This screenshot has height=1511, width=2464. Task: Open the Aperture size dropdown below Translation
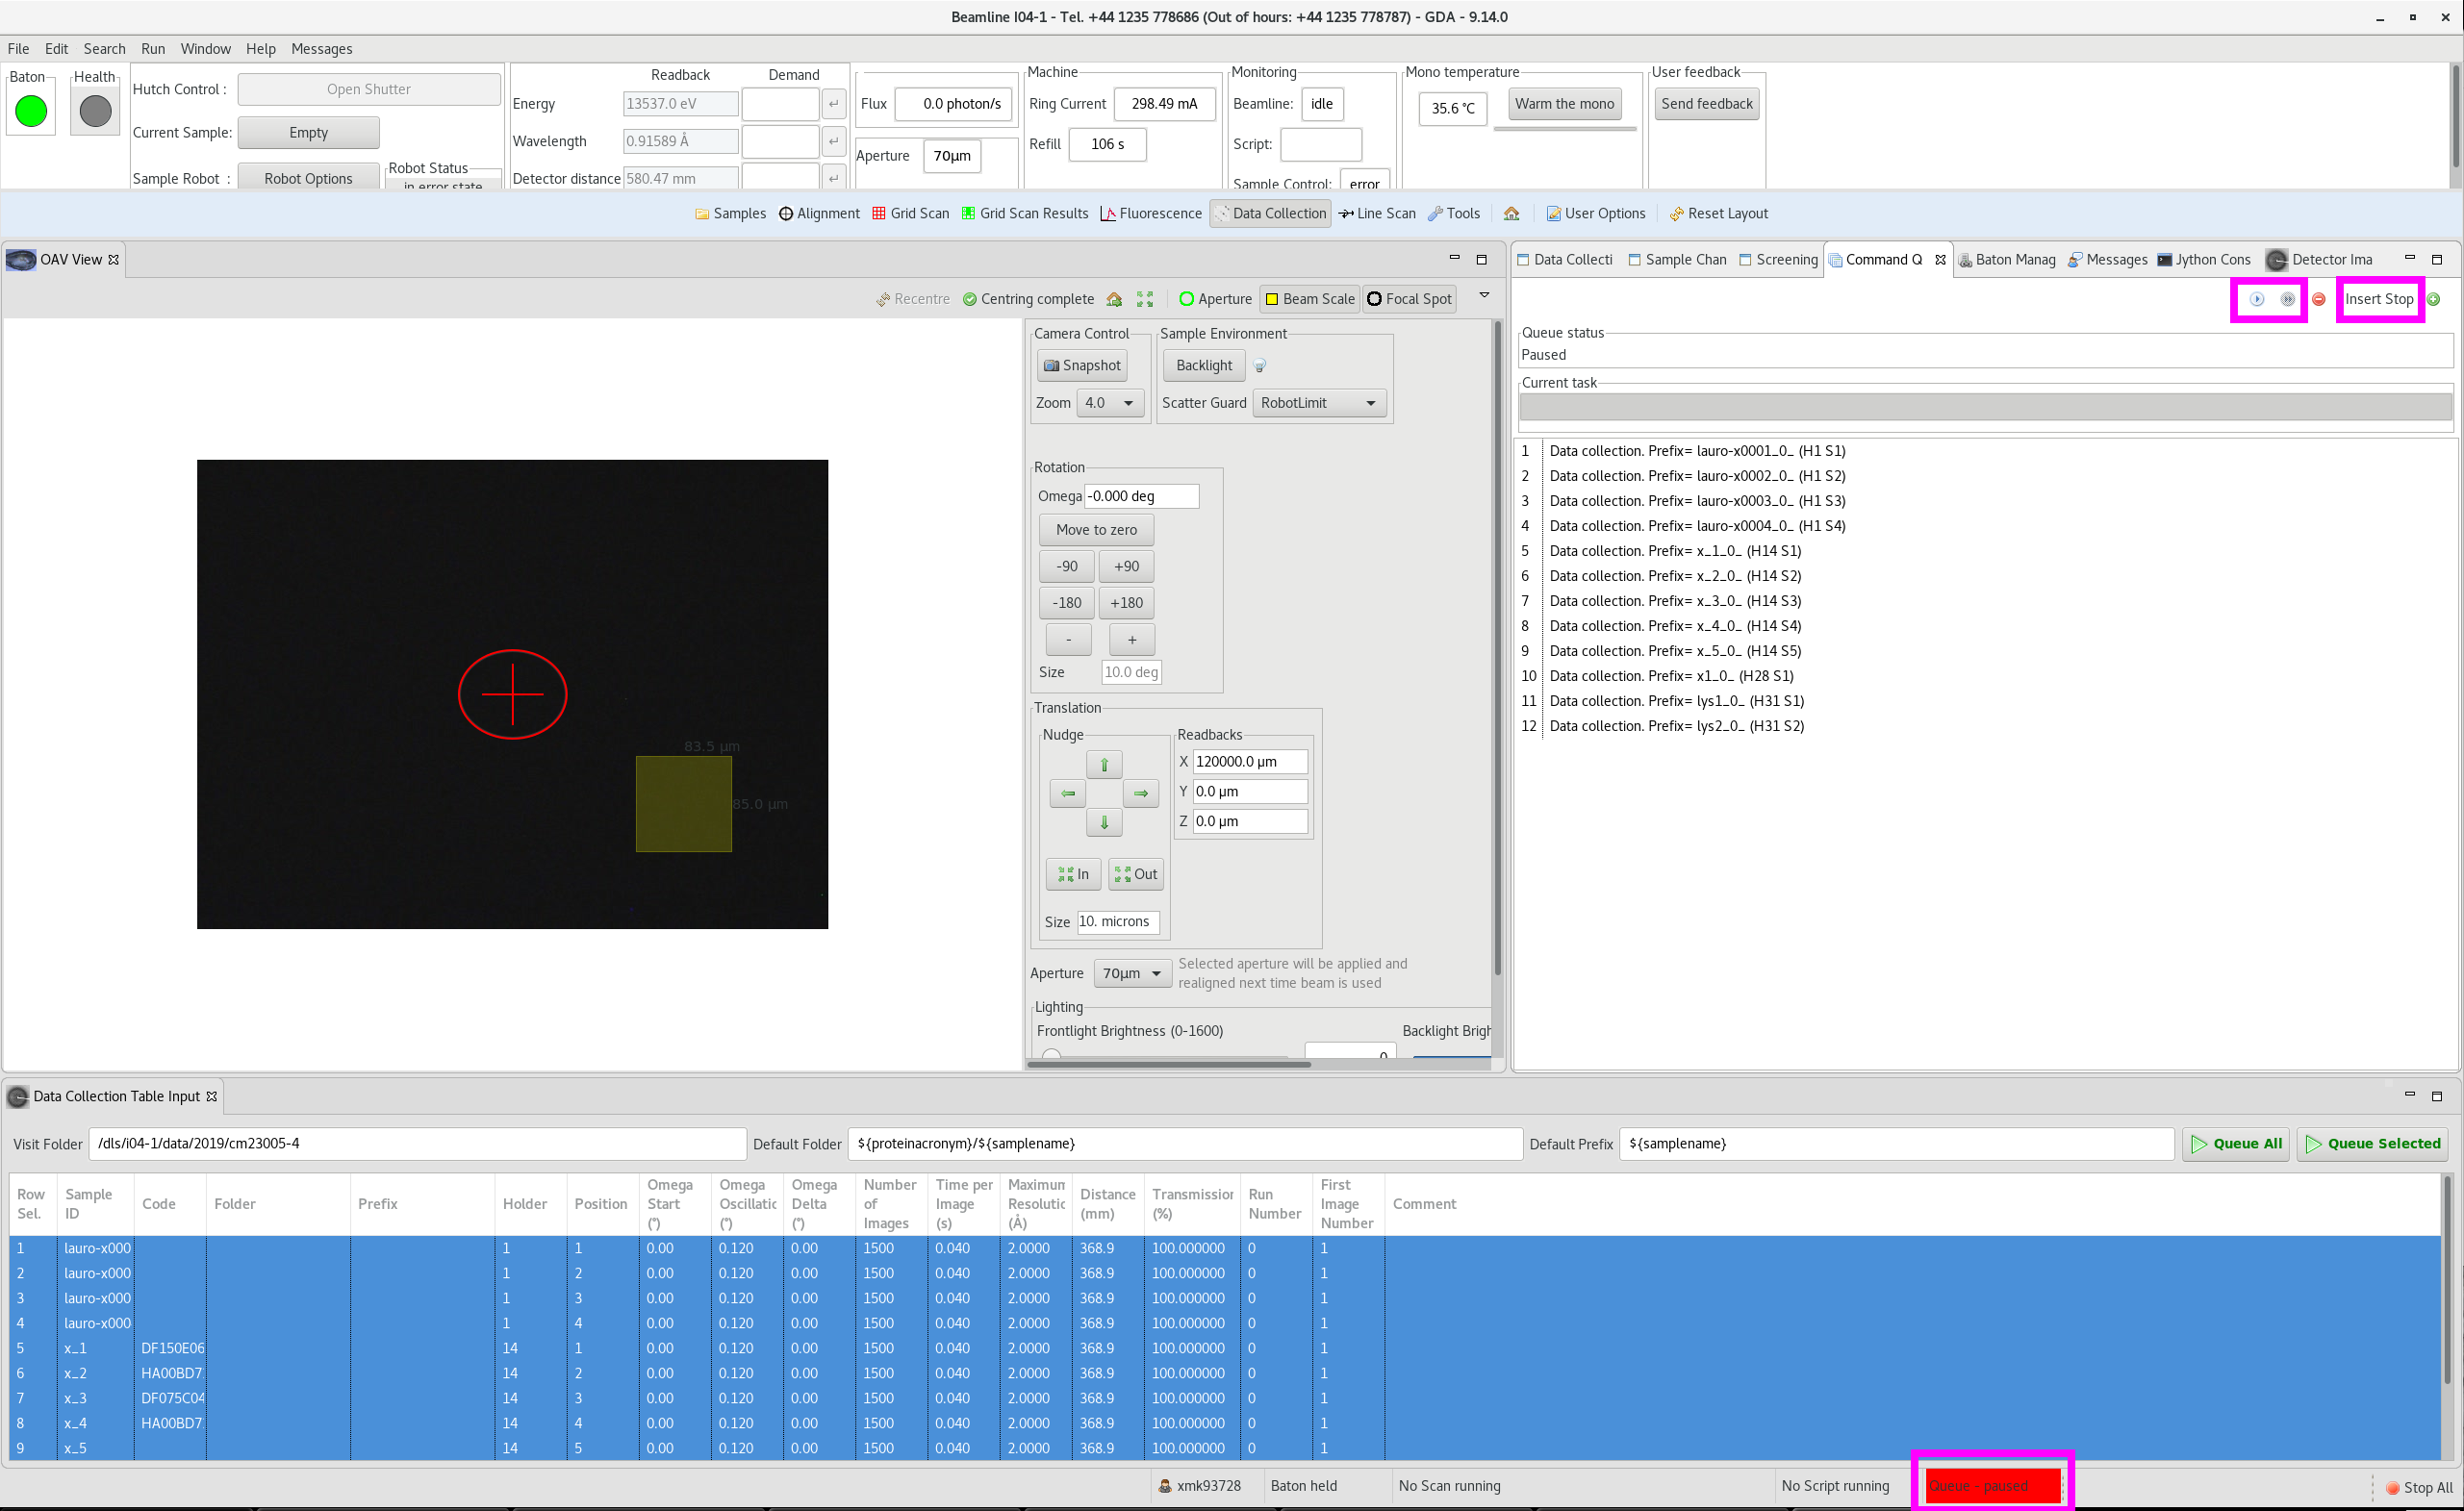pos(1131,972)
